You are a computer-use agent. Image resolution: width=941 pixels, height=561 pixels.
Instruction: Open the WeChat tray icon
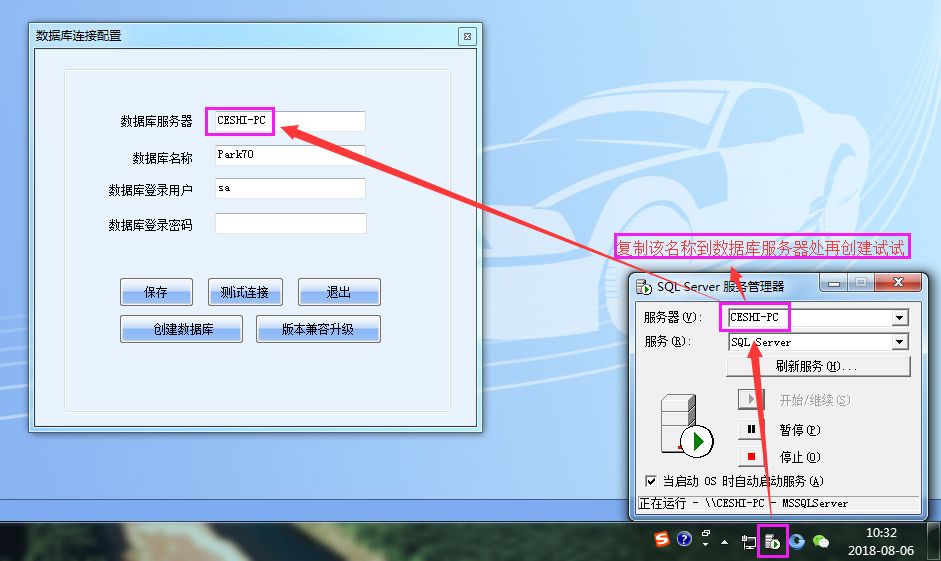[x=820, y=541]
